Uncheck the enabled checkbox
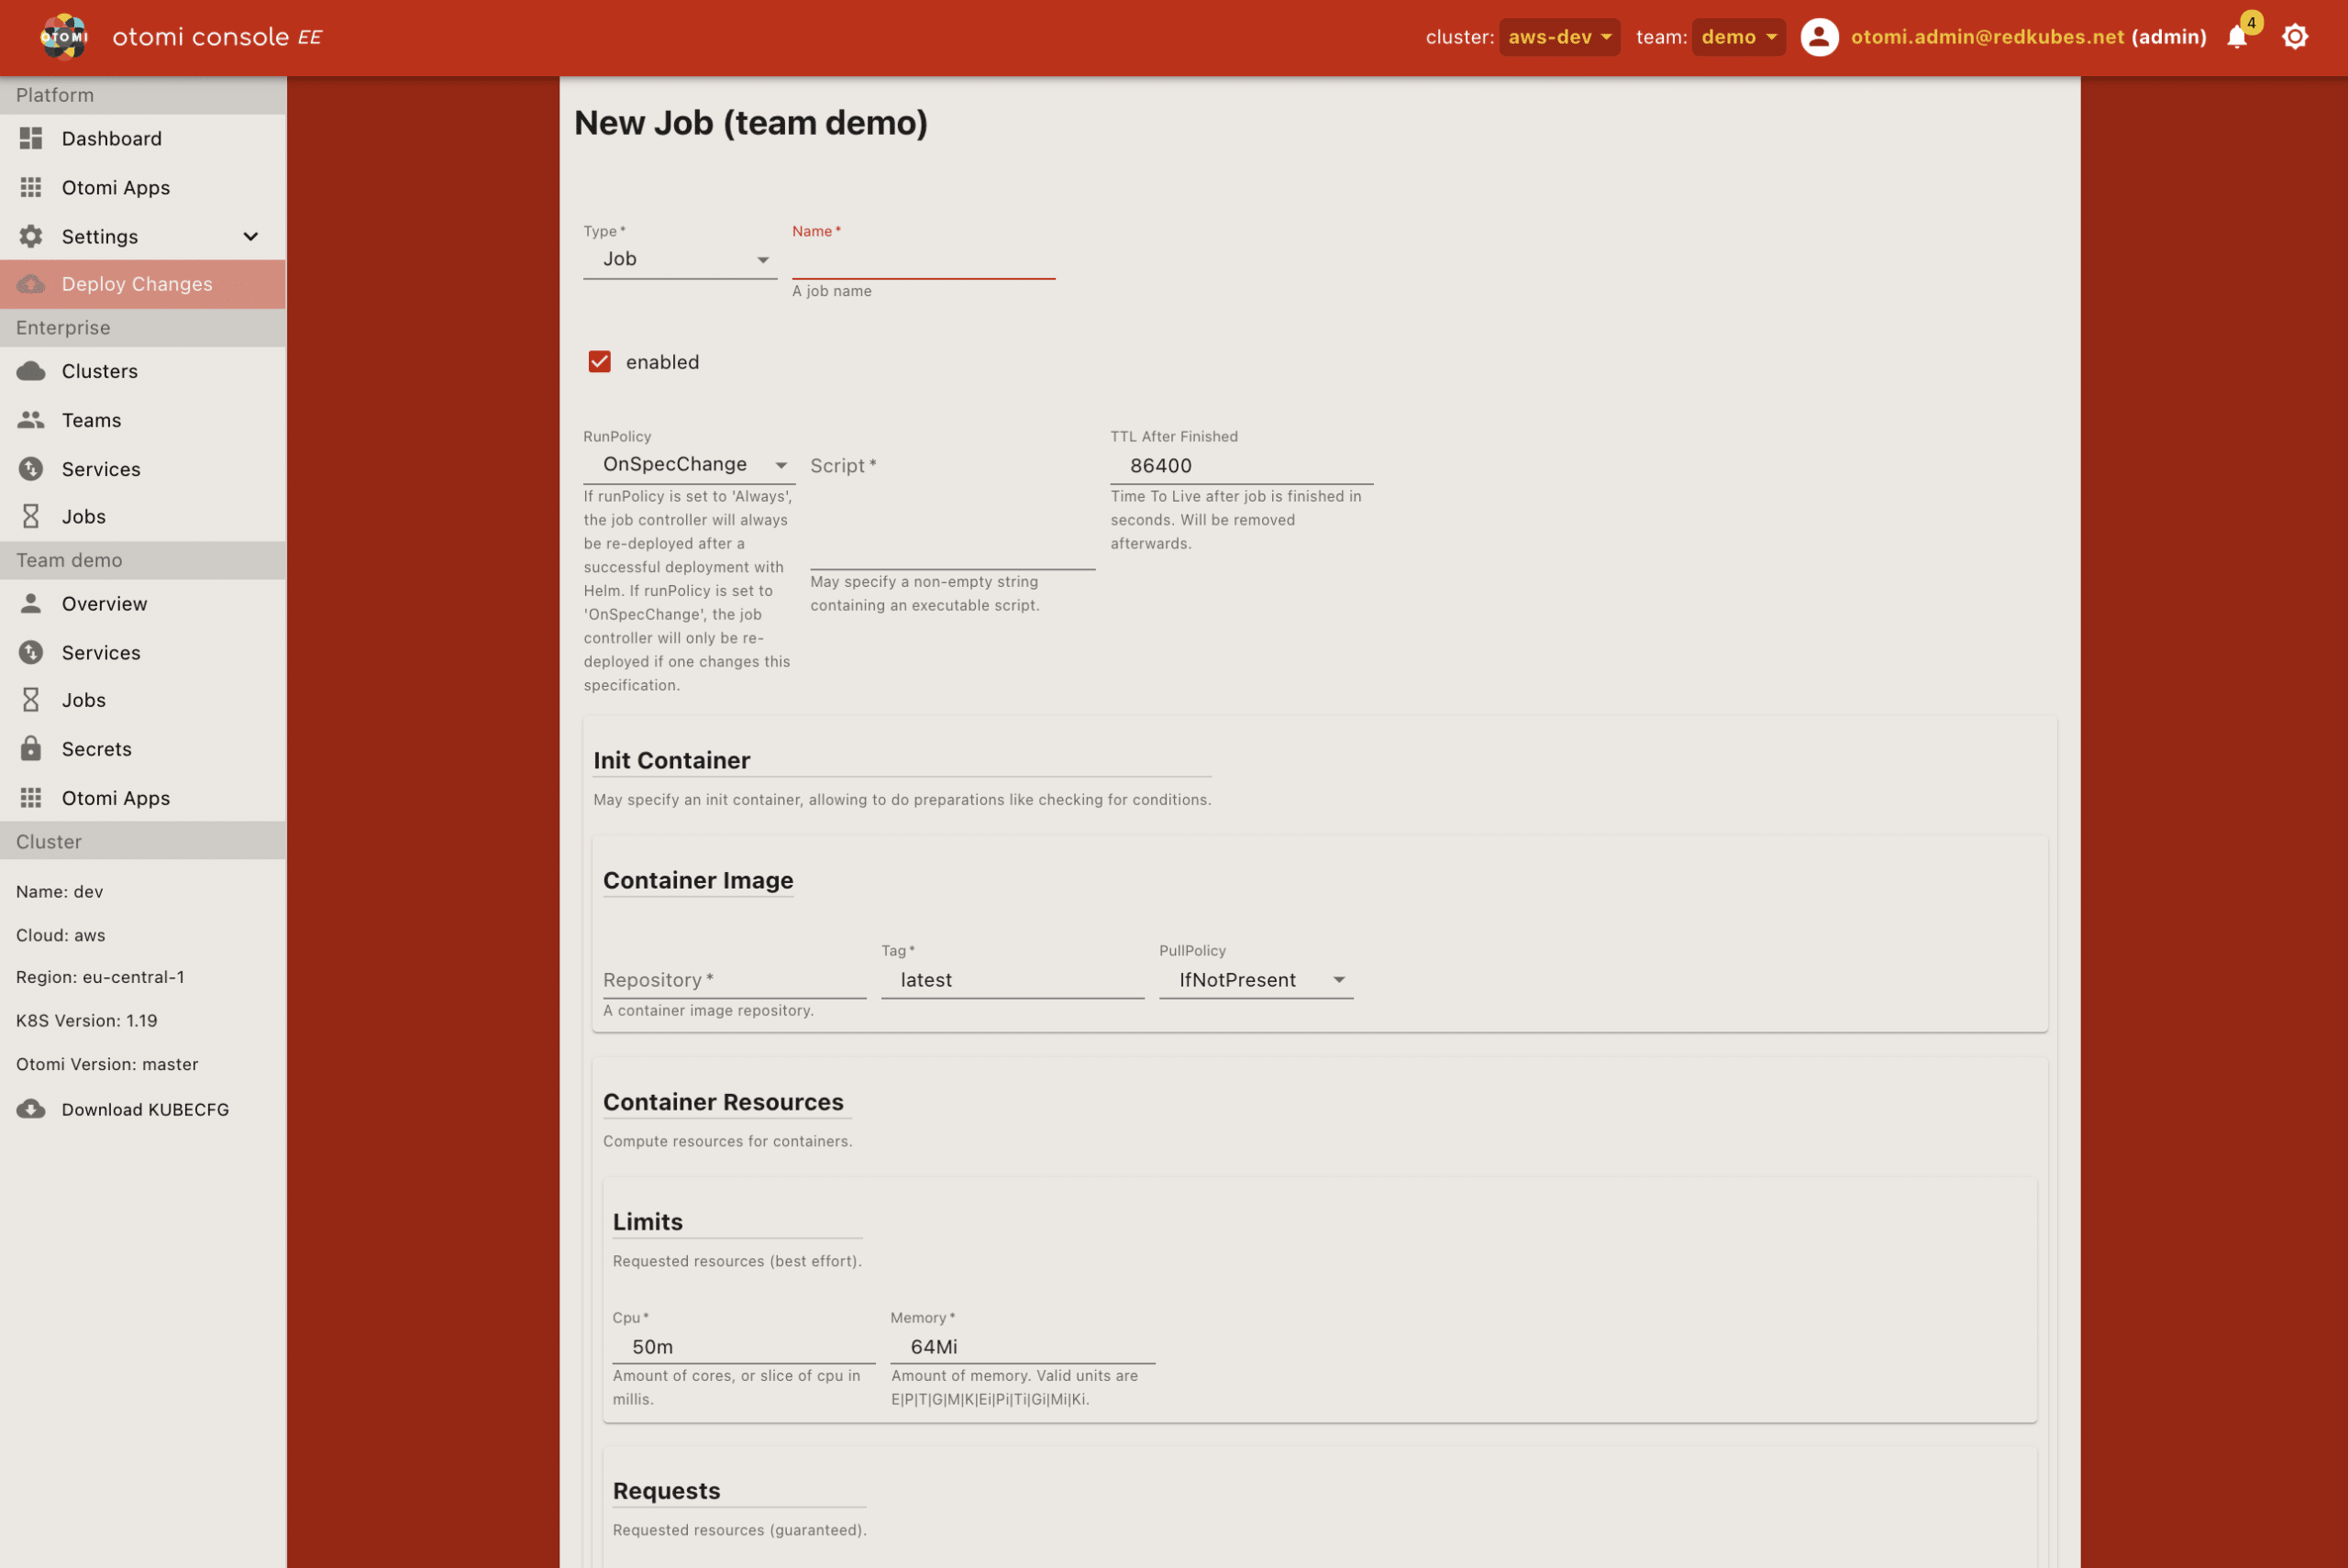Screen dimensions: 2348x1568 (x=600, y=361)
